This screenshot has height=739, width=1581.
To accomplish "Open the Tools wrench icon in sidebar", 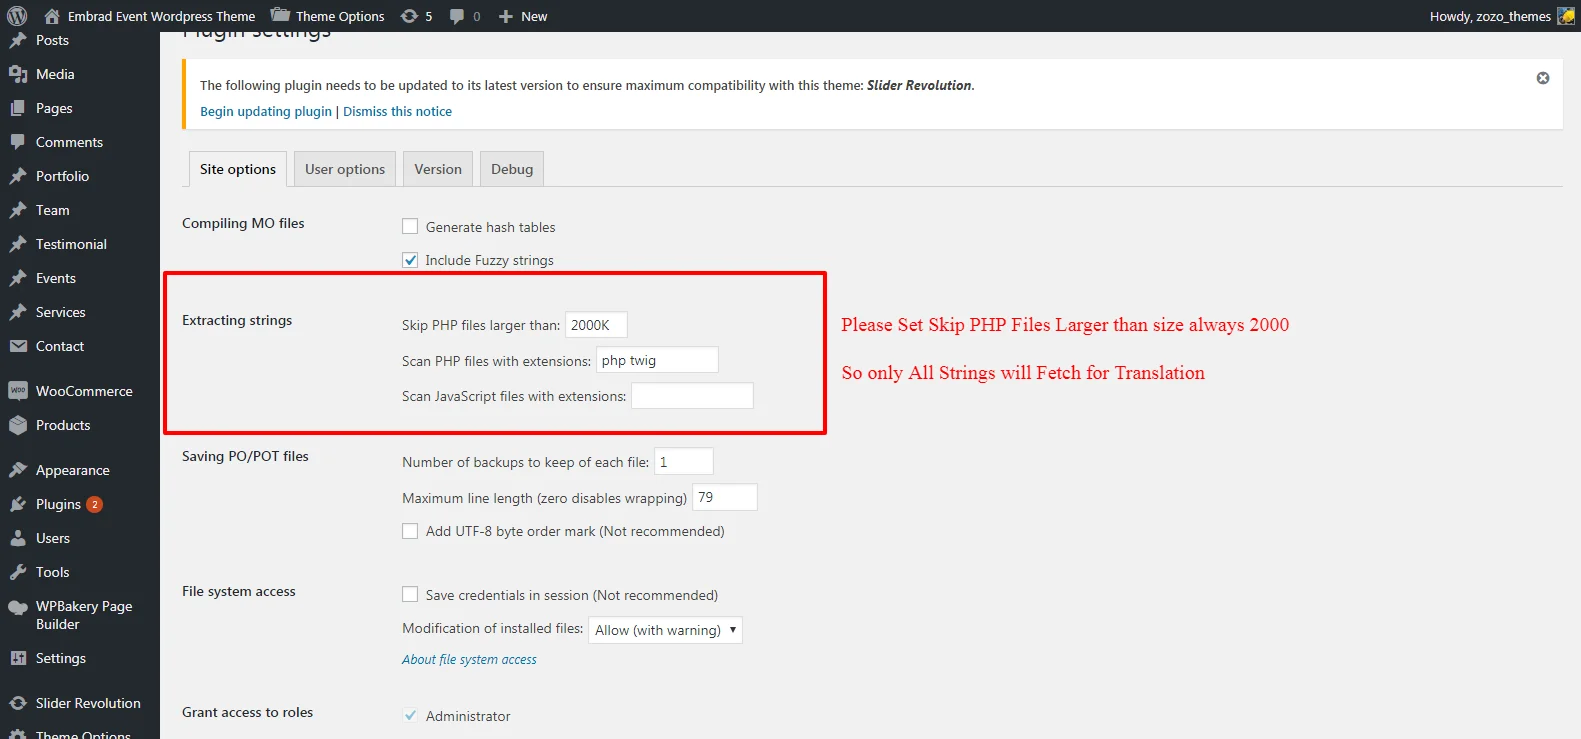I will click(18, 572).
